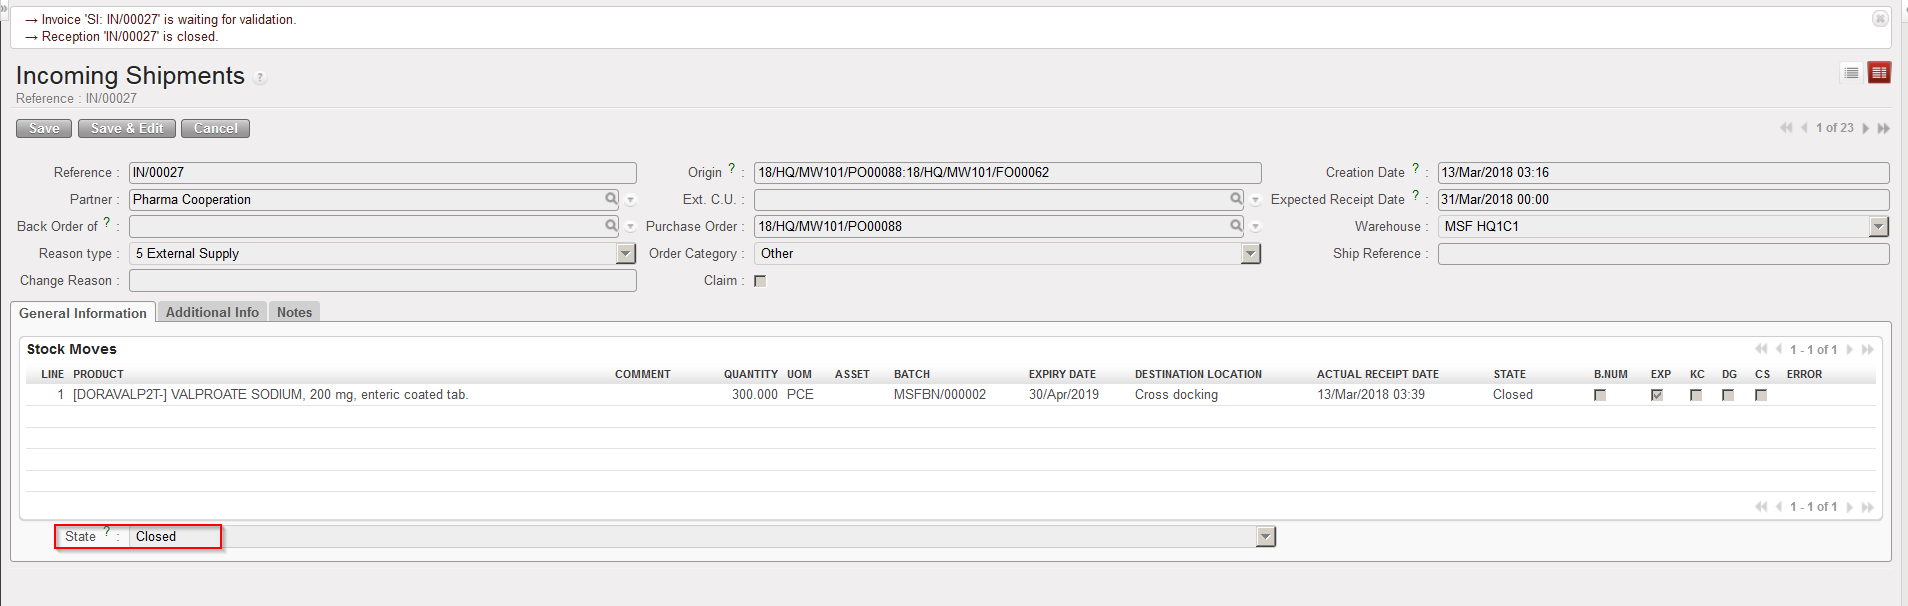1908x606 pixels.
Task: Click the Cancel button
Action: pyautogui.click(x=215, y=128)
